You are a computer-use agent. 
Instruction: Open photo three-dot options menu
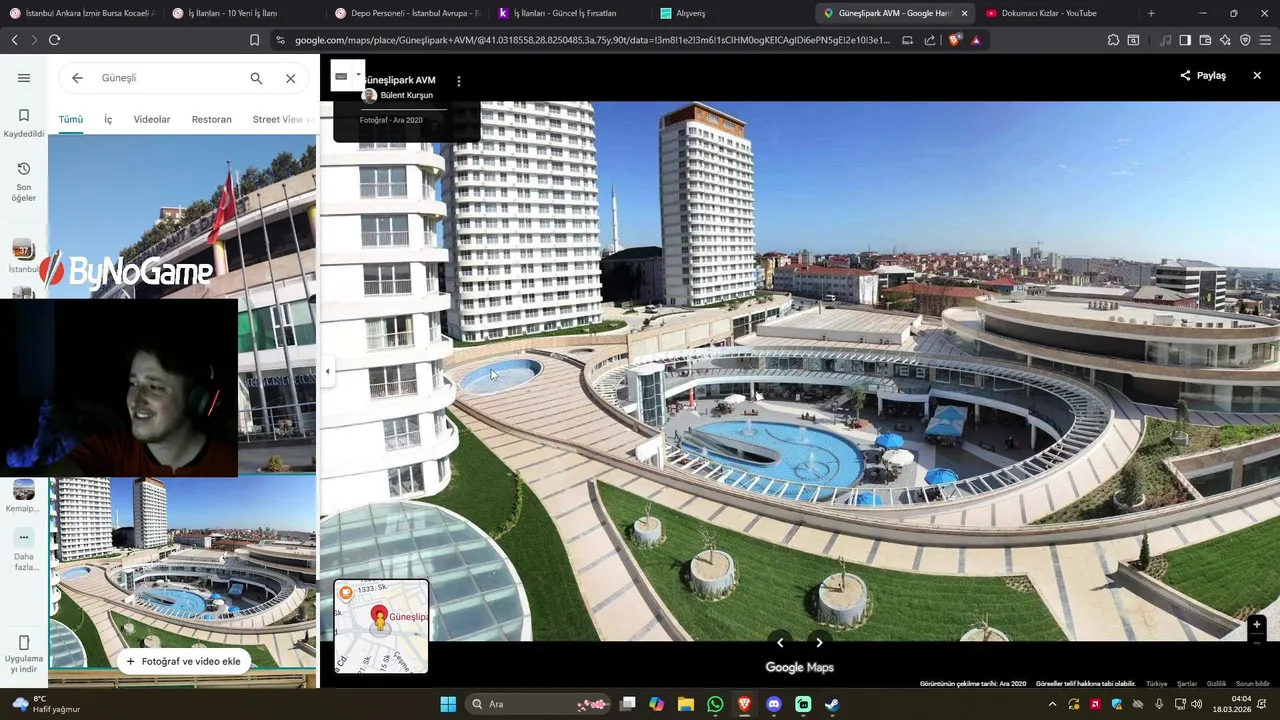point(459,81)
